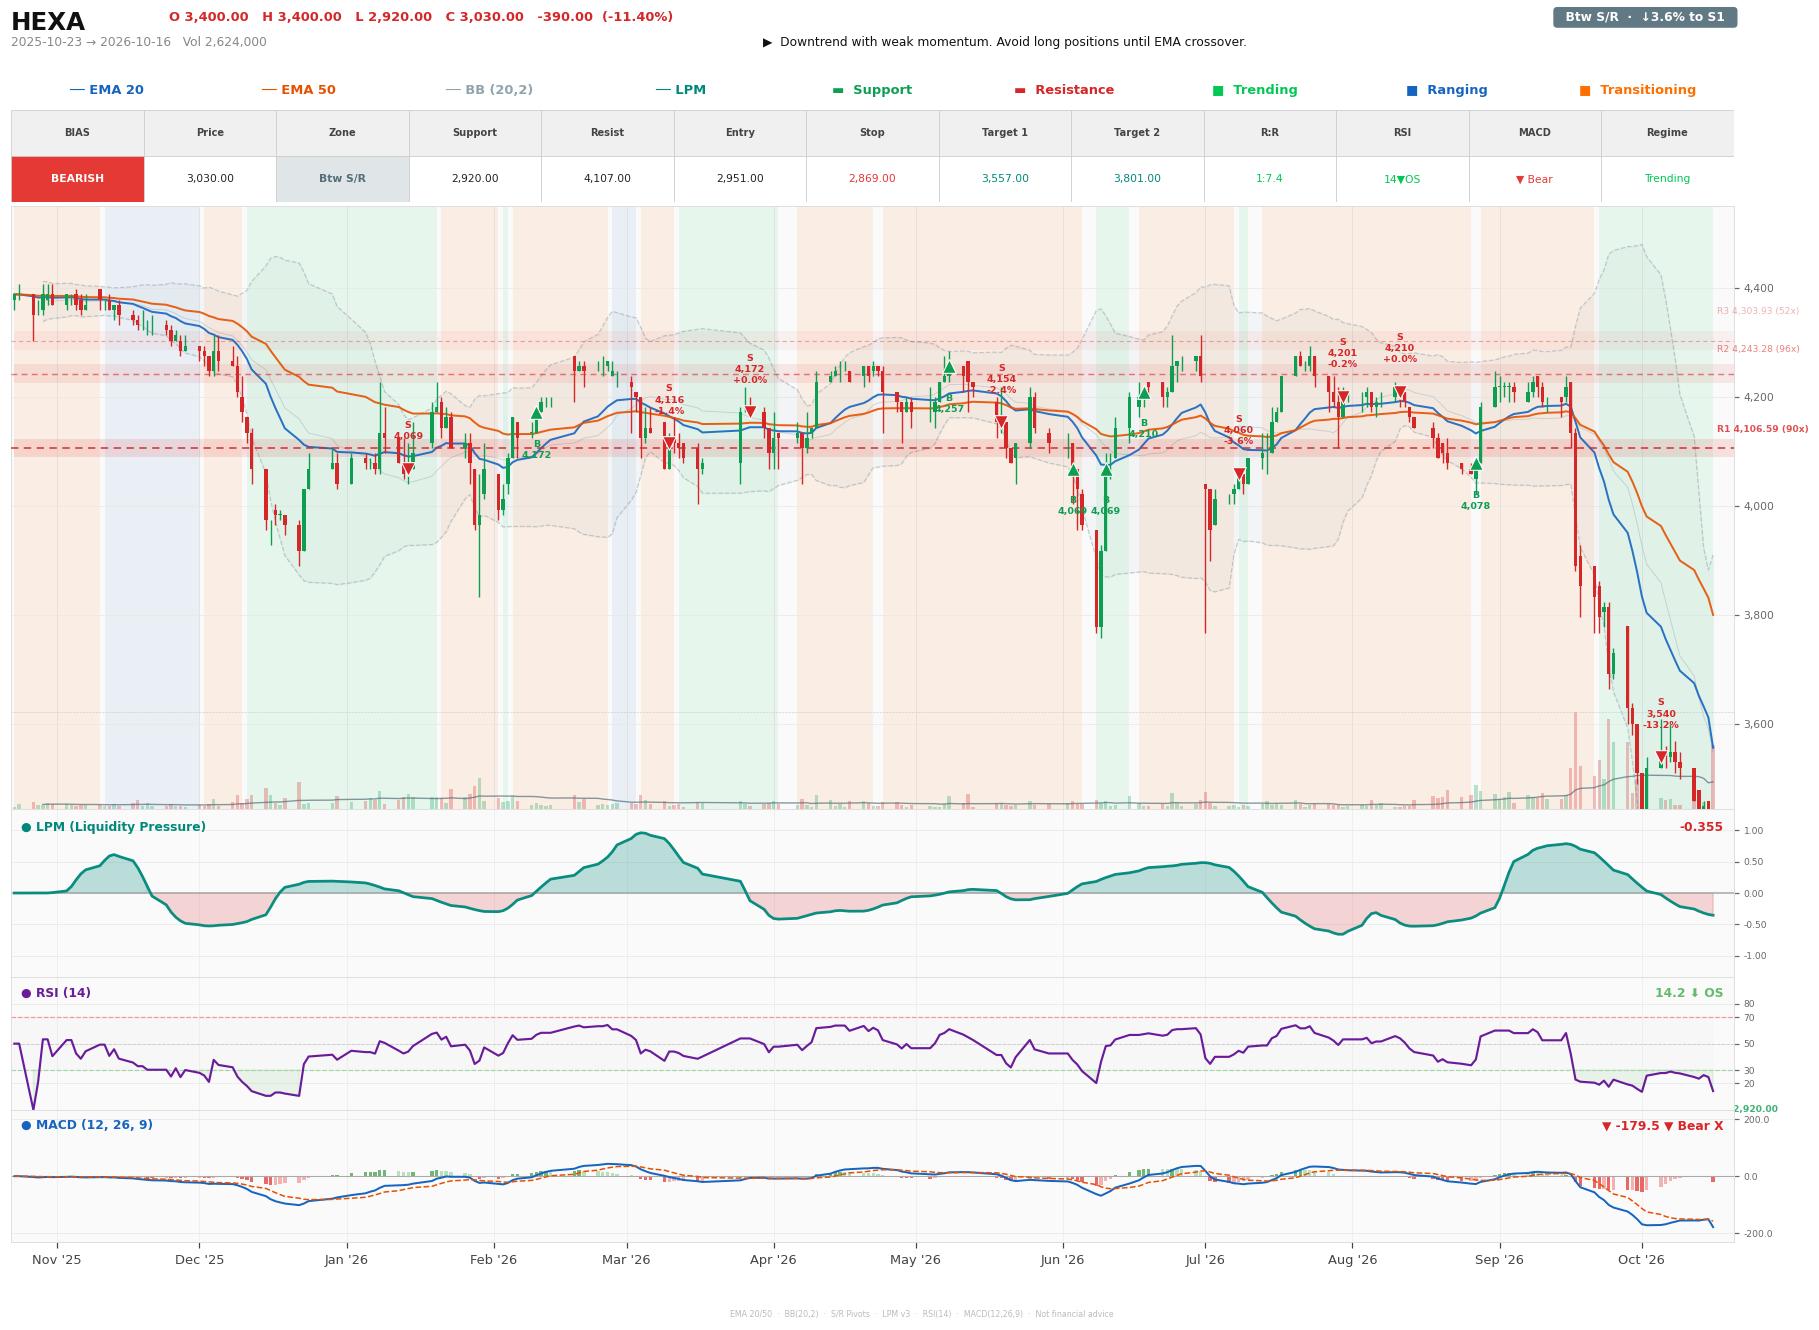Click the Entry value 2,951.00
This screenshot has width=1819, height=1330.
pyautogui.click(x=740, y=179)
